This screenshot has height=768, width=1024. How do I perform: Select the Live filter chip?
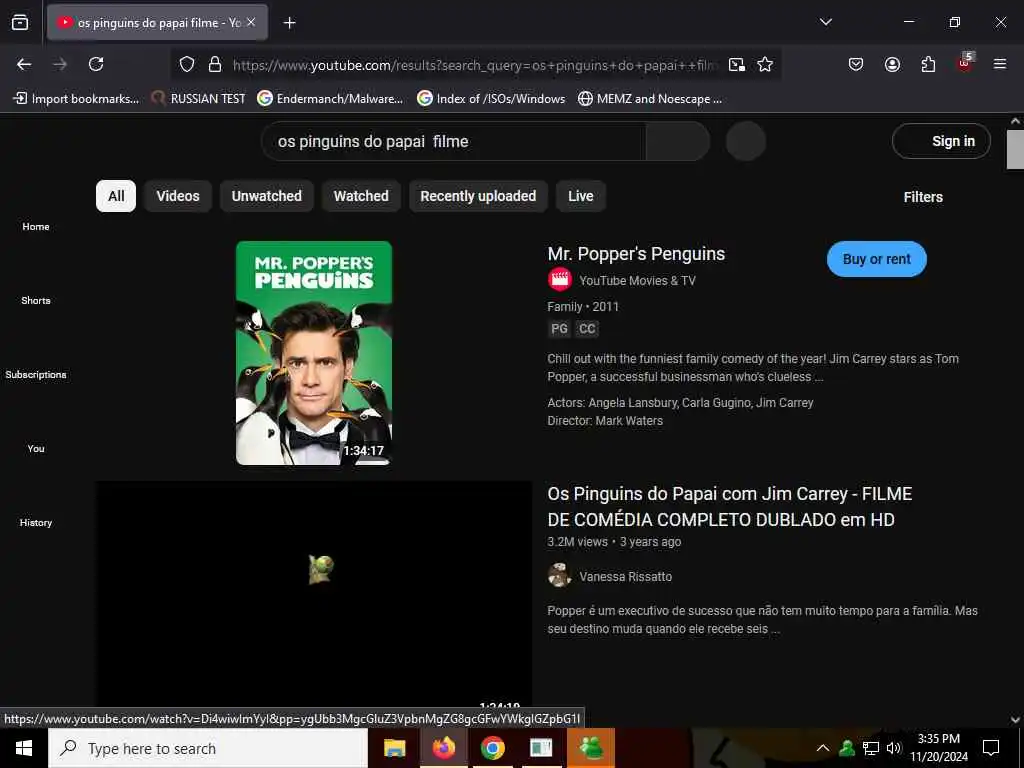point(581,196)
